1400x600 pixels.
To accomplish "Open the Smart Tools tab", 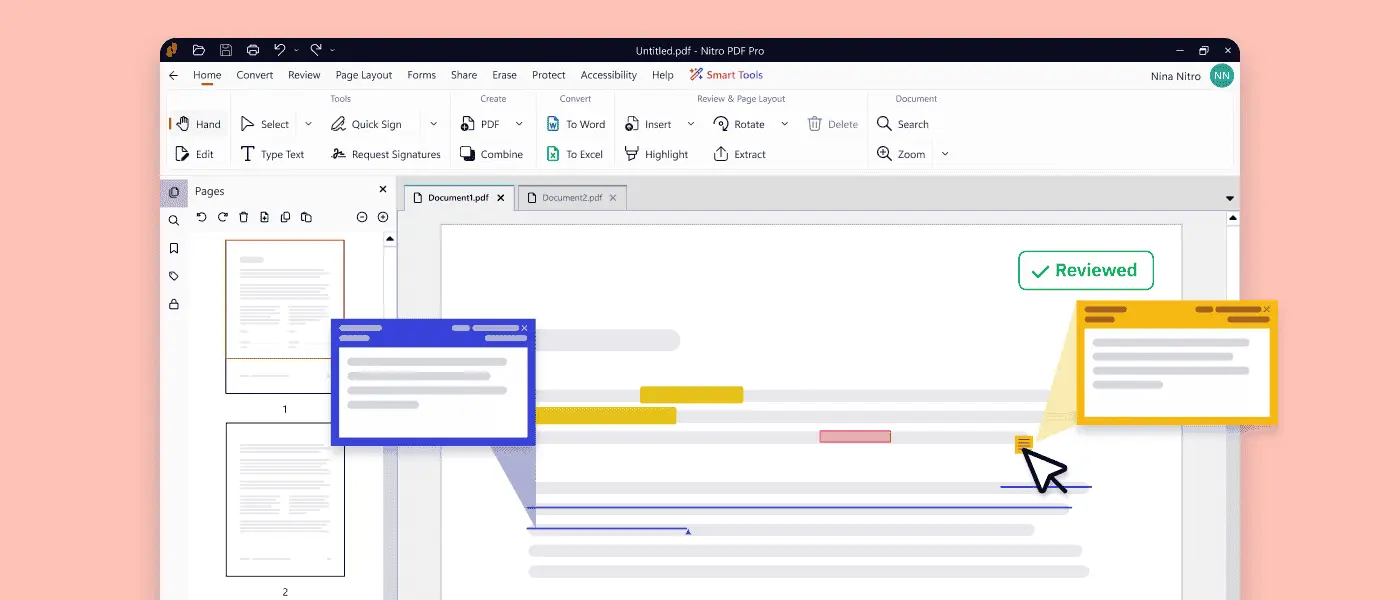I will click(x=727, y=75).
